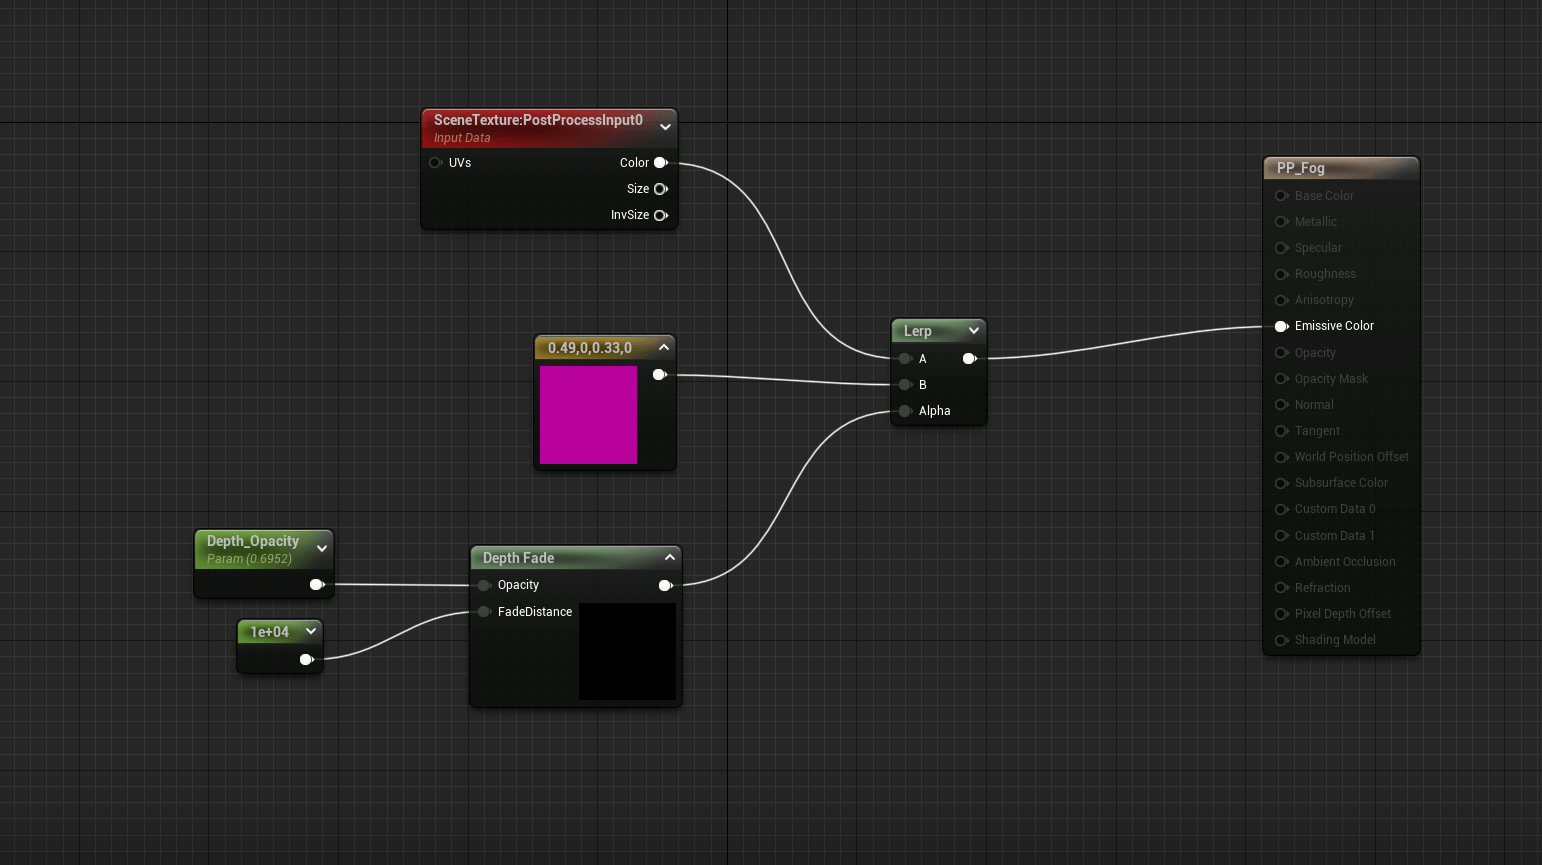The width and height of the screenshot is (1542, 865).
Task: Click the SceneTexture Size output pin
Action: [x=661, y=189]
